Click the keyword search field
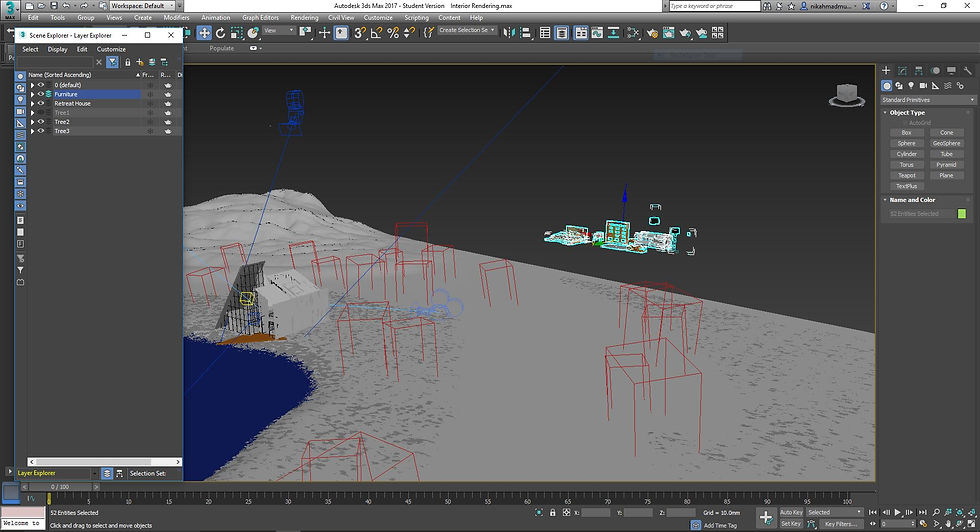The image size is (980, 532). coord(714,6)
